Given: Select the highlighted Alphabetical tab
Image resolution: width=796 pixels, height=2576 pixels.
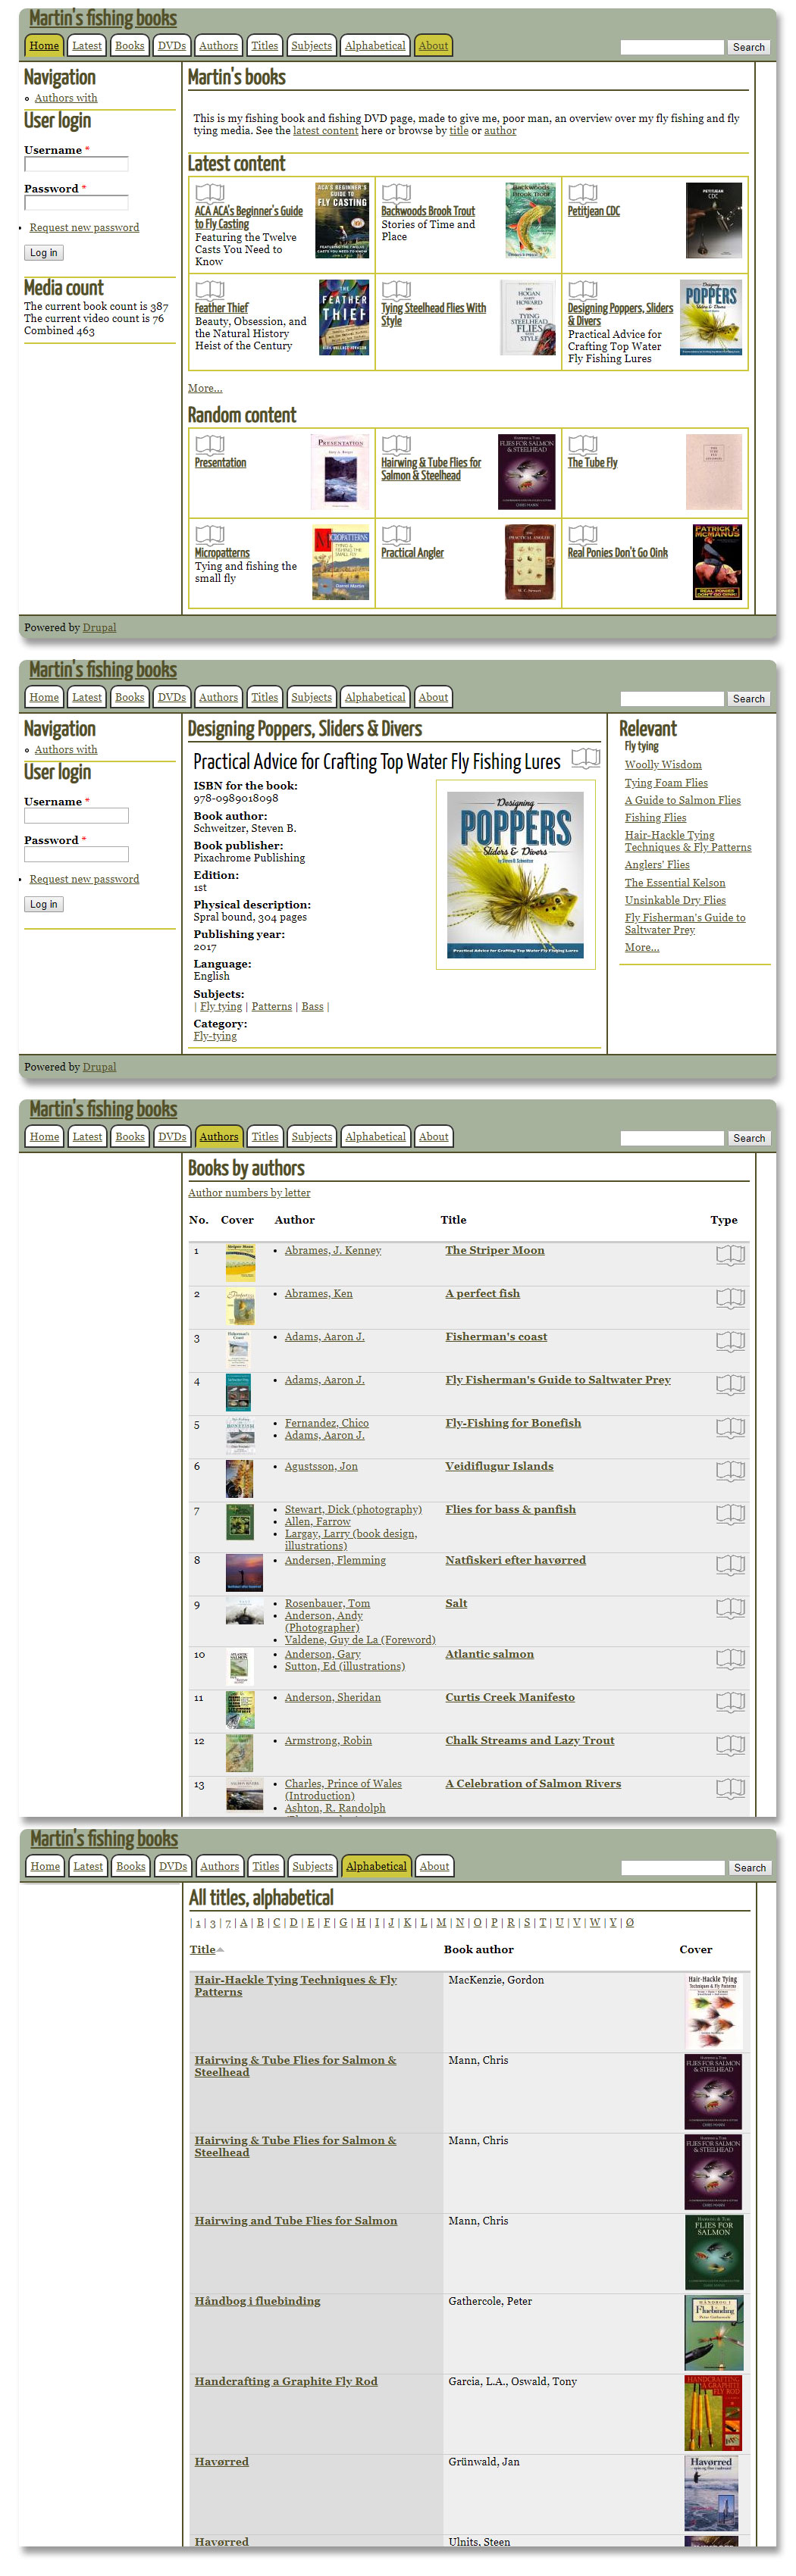Looking at the screenshot, I should click(376, 1866).
